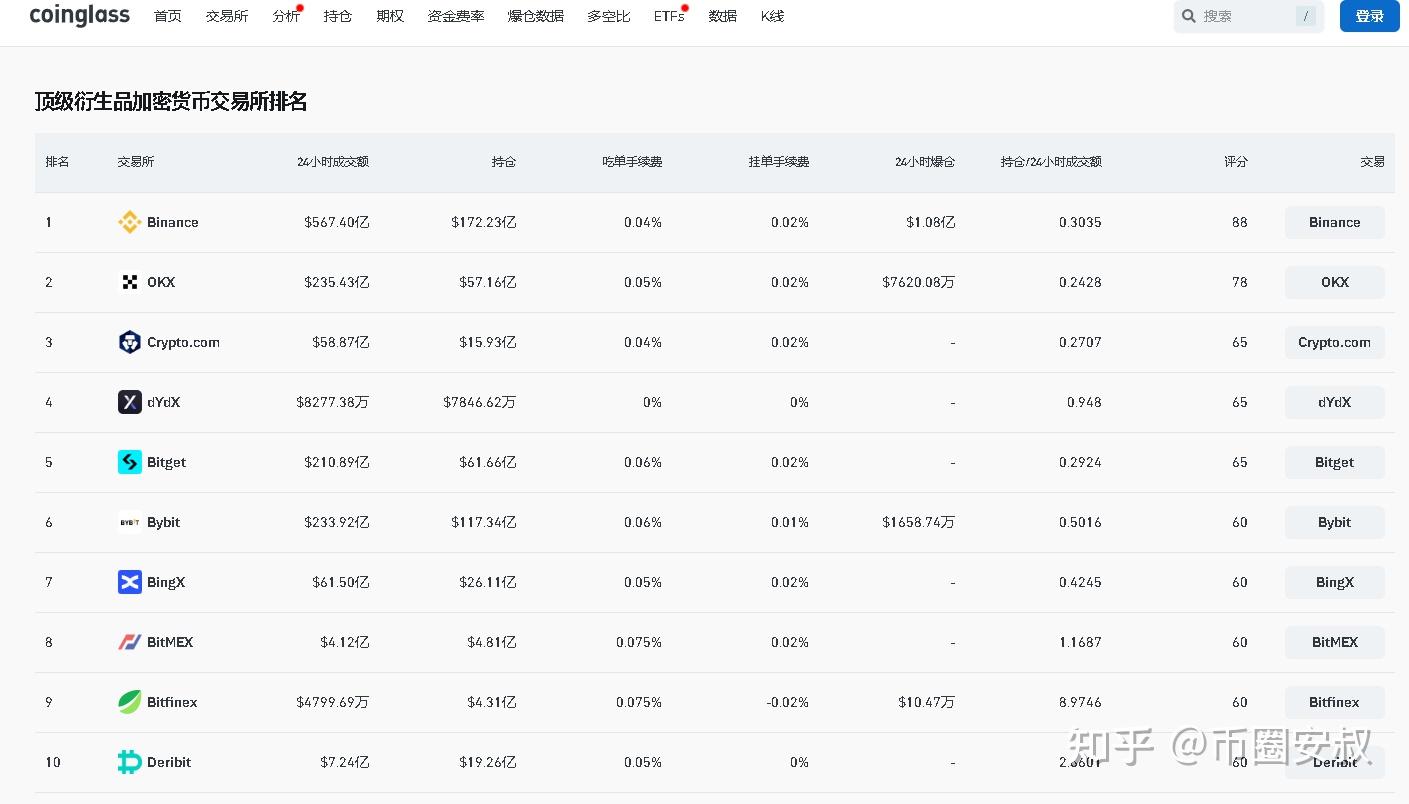Click the score 88 cell

coord(1240,222)
